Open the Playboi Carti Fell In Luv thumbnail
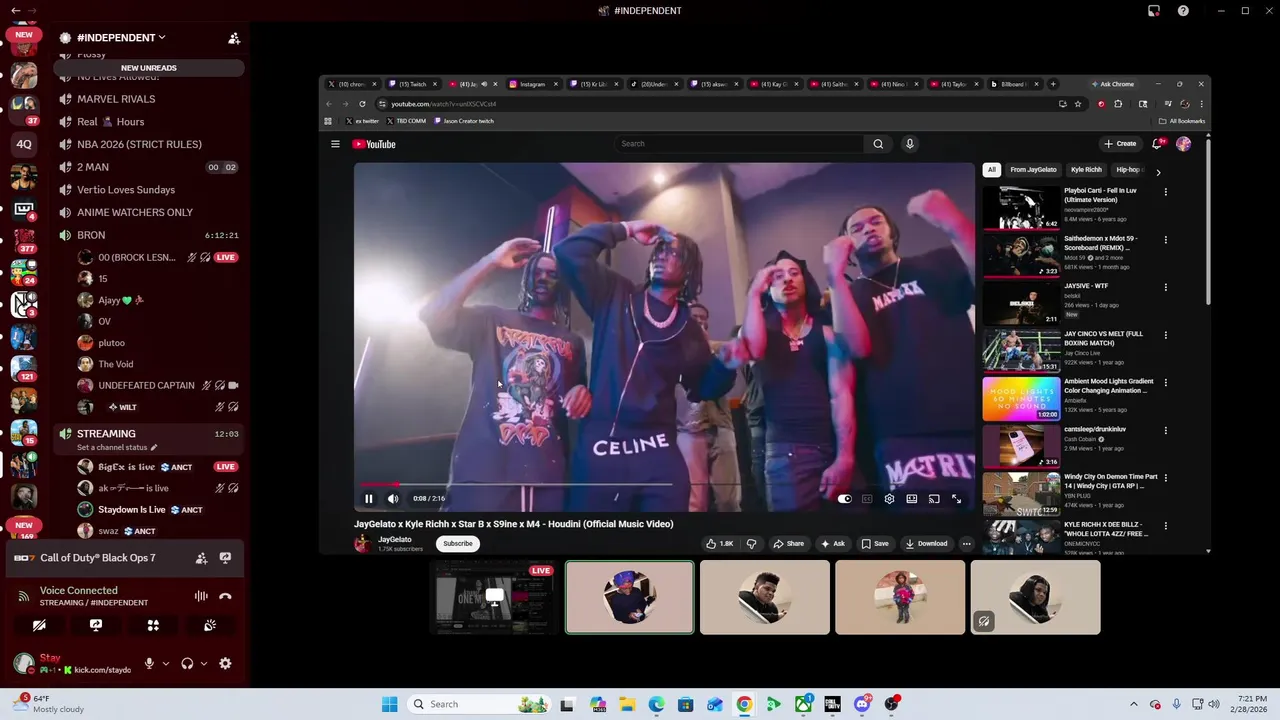 tap(1021, 208)
